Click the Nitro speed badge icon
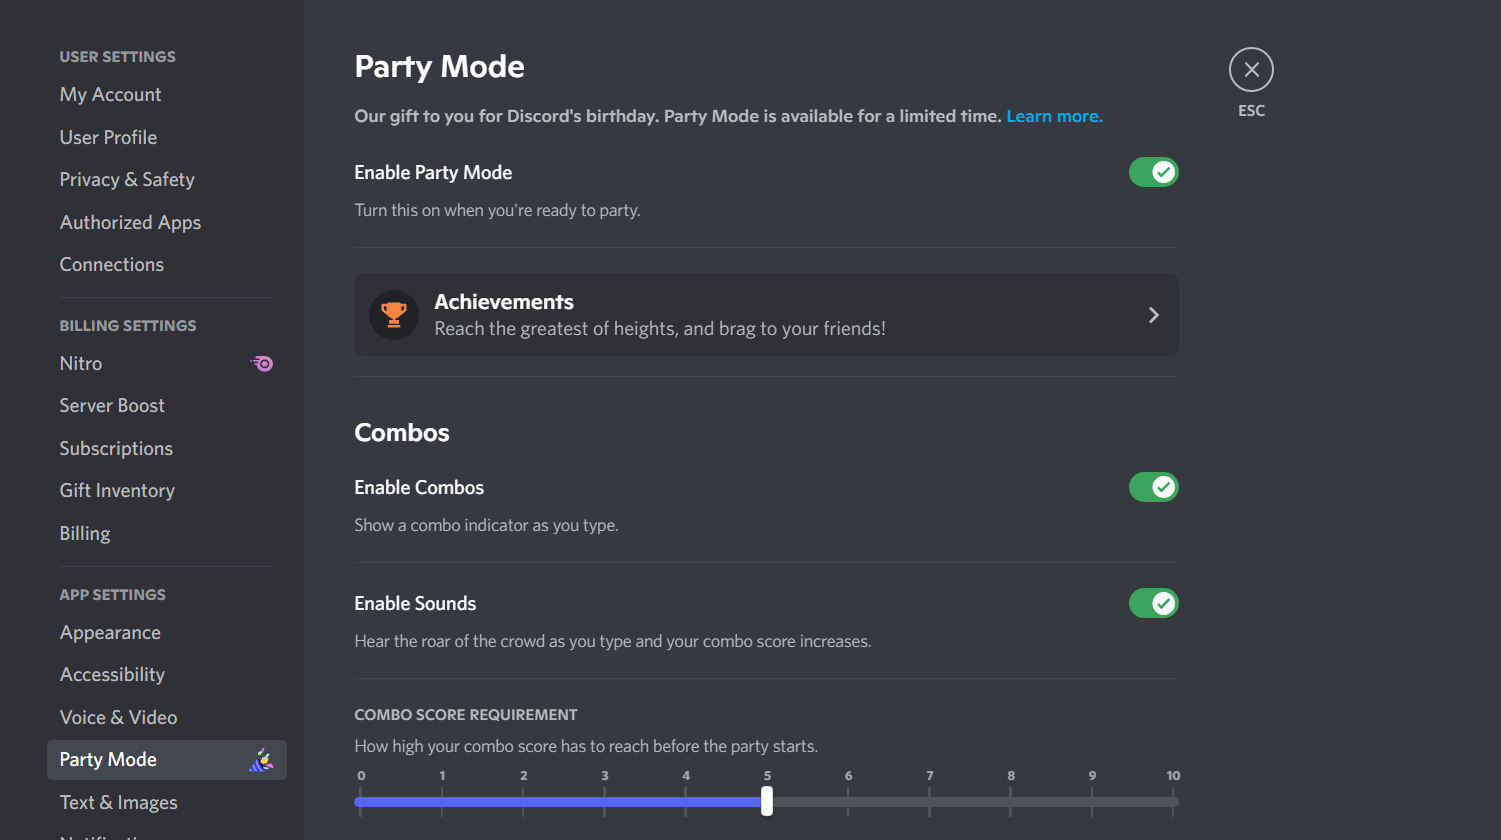The image size is (1501, 840). click(x=261, y=363)
